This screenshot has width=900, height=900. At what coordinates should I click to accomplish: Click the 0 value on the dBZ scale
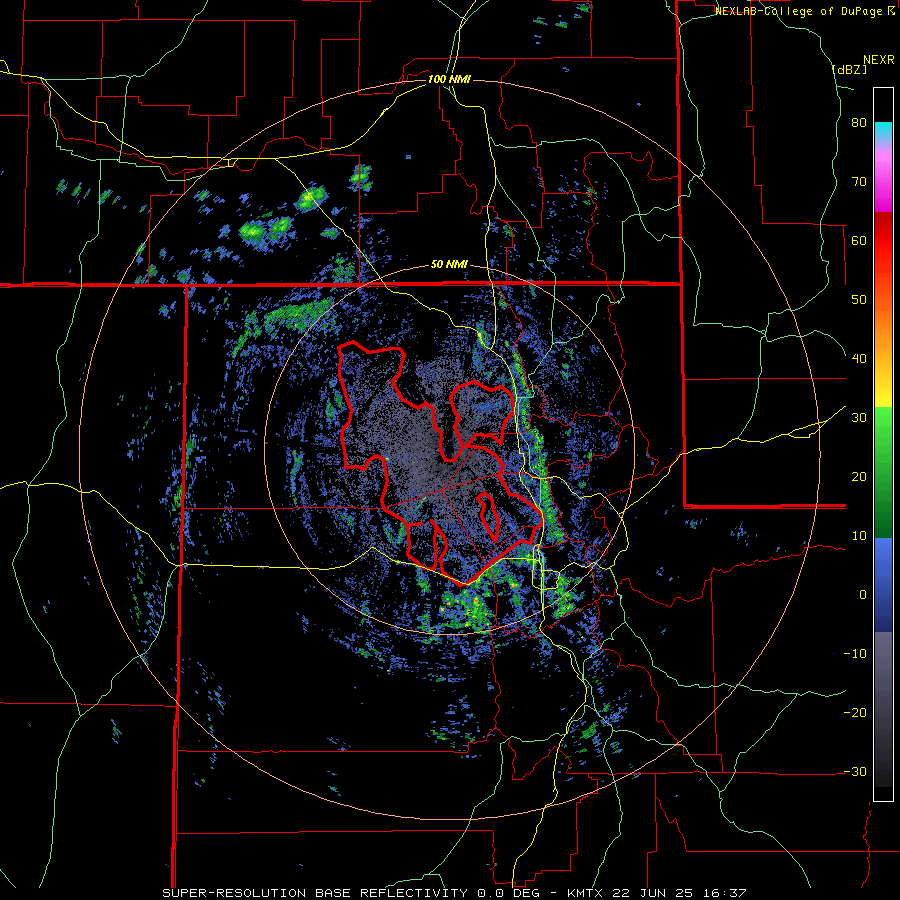pyautogui.click(x=863, y=595)
